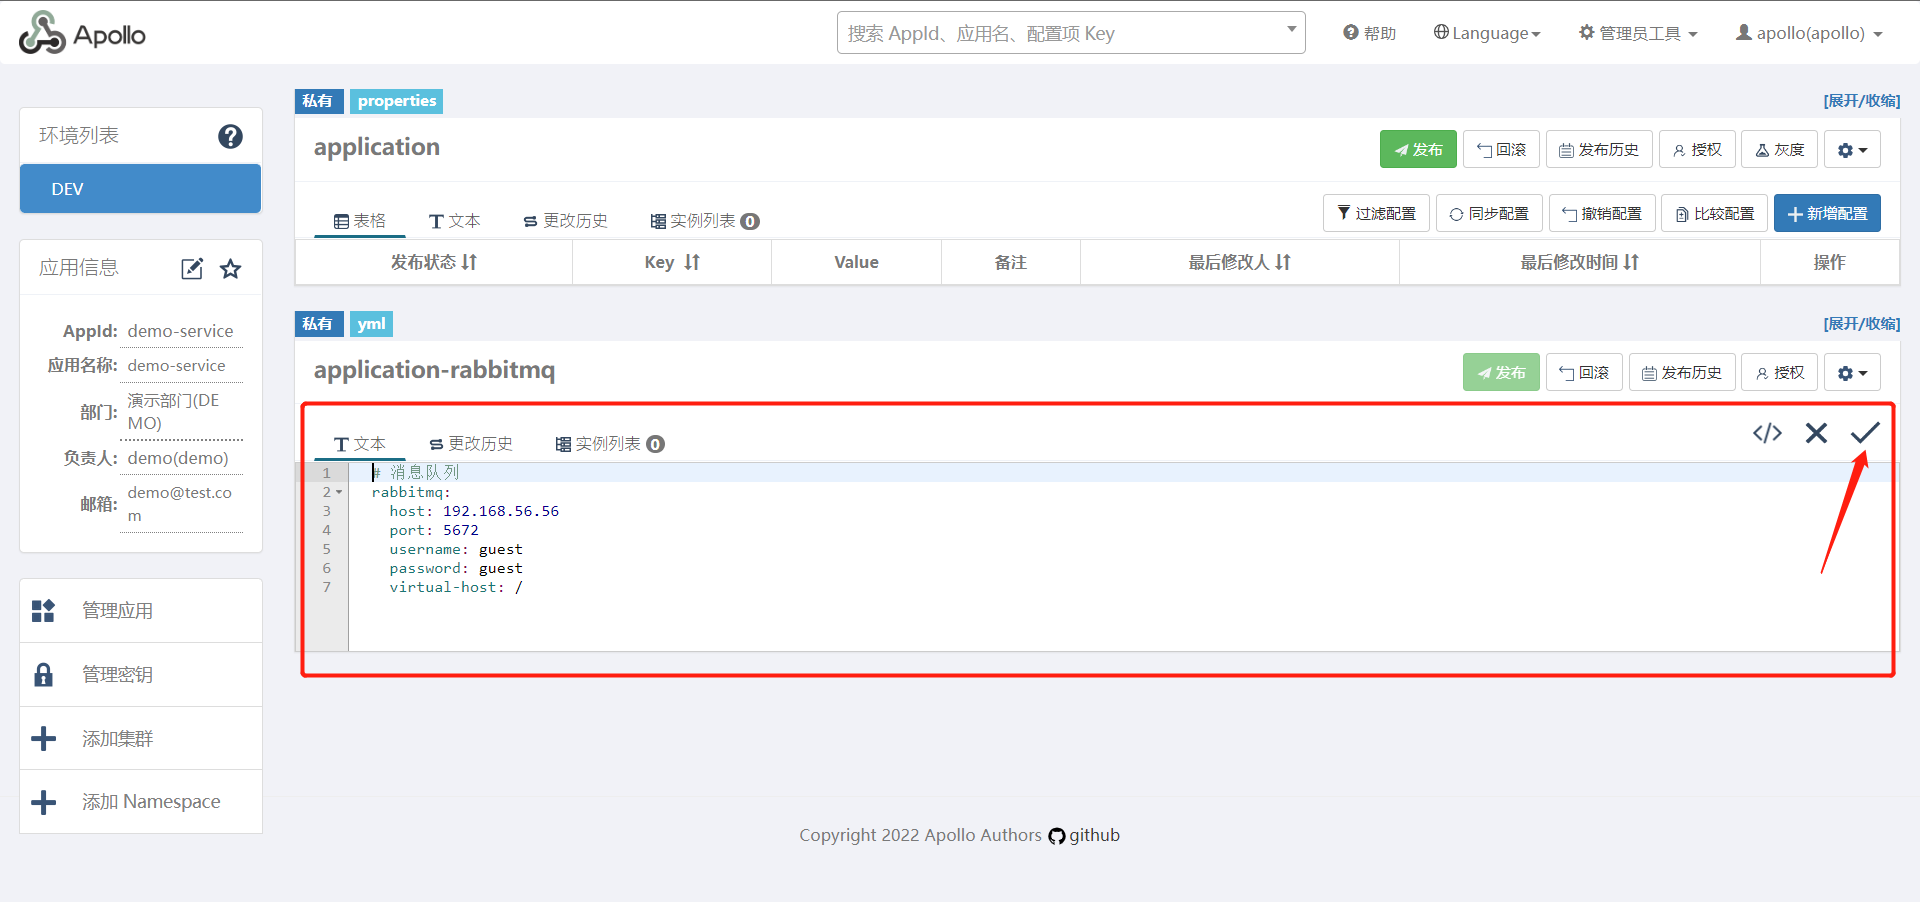Image resolution: width=1920 pixels, height=902 pixels.
Task: Click the edit app info pencil icon
Action: pyautogui.click(x=192, y=269)
